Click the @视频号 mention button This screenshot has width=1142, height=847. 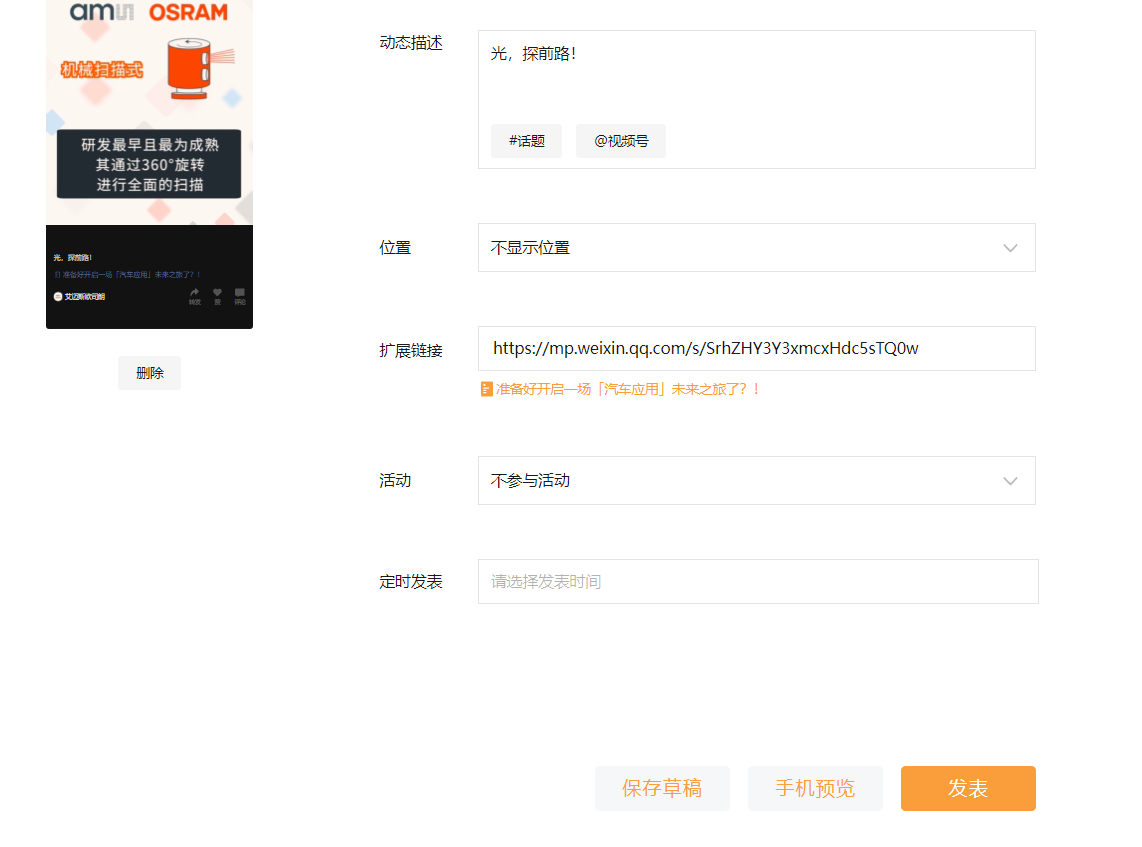click(621, 141)
